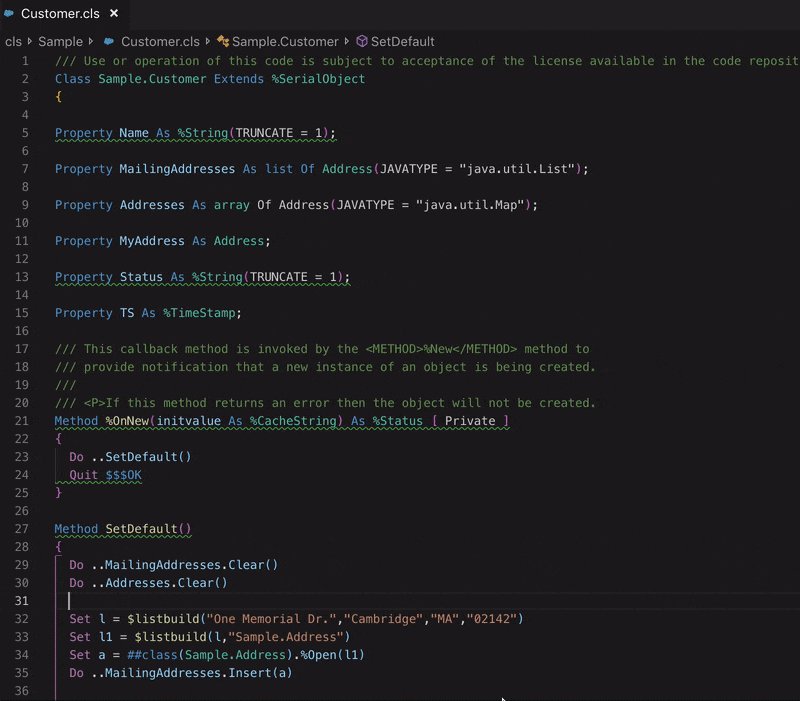The image size is (800, 701).
Task: Click property 'Status' on line 13
Action: pyautogui.click(x=141, y=277)
